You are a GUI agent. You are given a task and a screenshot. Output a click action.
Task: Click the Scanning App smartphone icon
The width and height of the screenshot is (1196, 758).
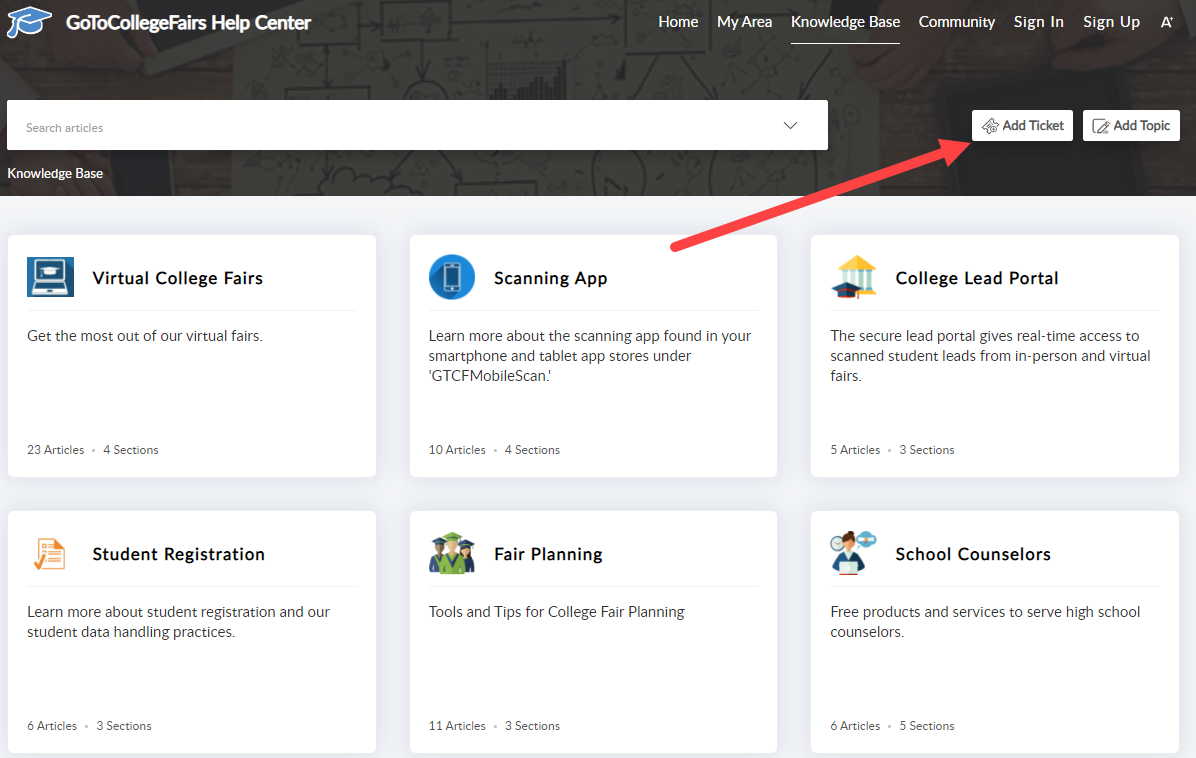tap(452, 277)
